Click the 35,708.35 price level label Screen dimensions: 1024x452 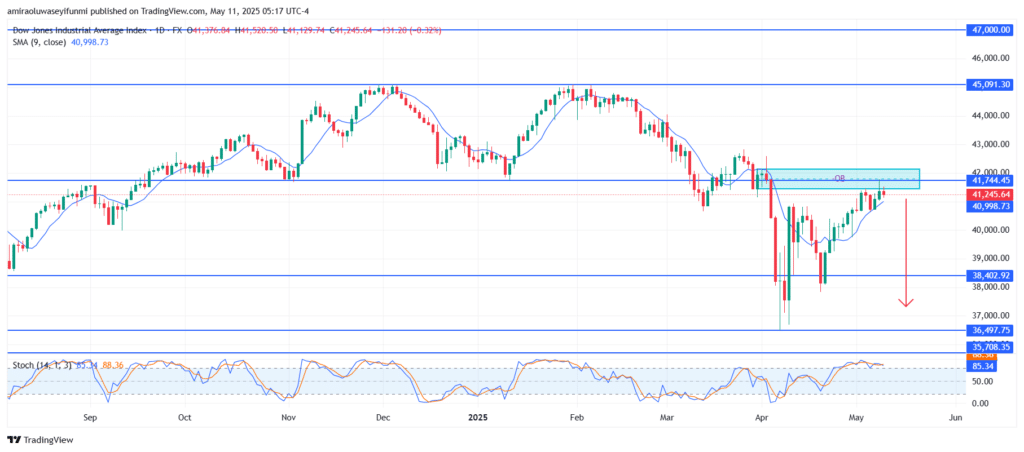[x=989, y=346]
